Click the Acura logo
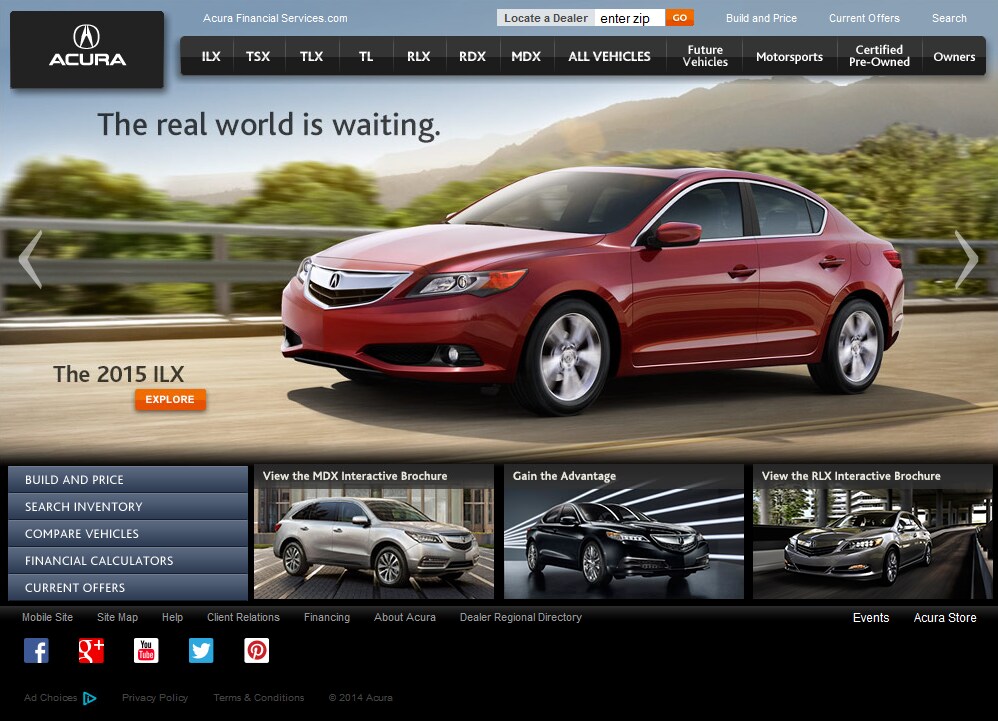Image resolution: width=998 pixels, height=721 pixels. [87, 49]
